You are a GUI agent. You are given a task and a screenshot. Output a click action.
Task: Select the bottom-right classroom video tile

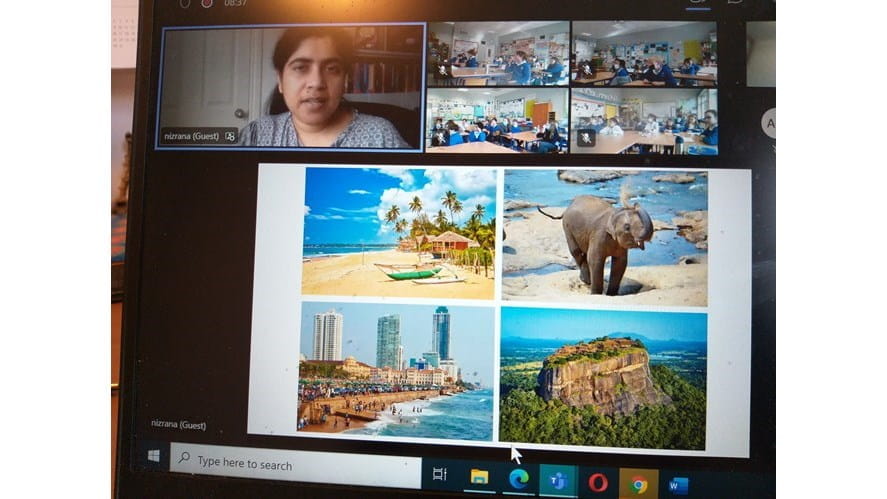(x=644, y=120)
